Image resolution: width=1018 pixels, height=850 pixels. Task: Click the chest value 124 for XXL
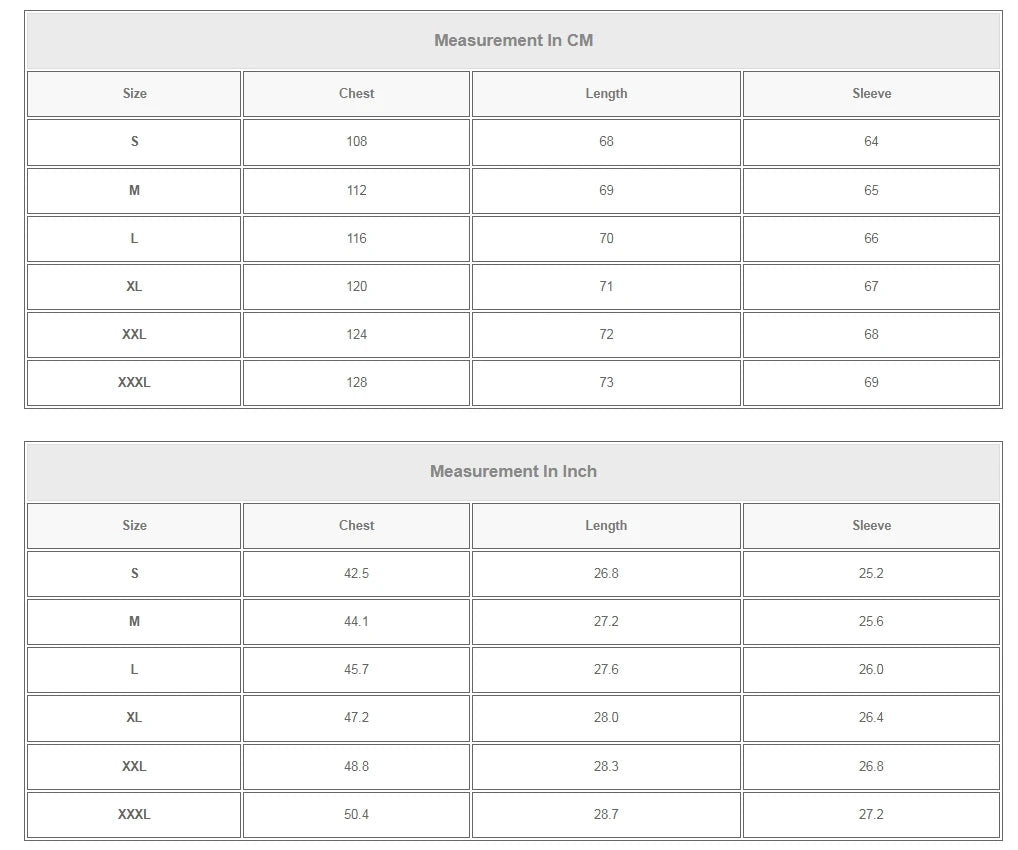click(356, 335)
